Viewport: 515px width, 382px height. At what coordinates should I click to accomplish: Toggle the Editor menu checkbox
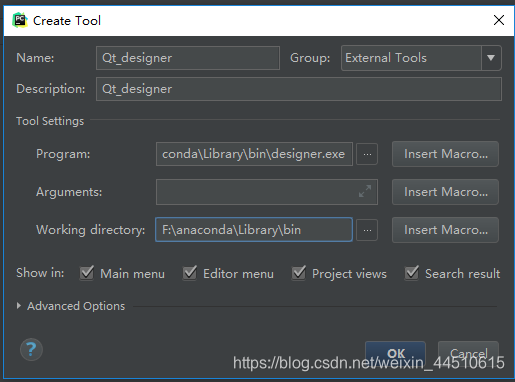190,273
